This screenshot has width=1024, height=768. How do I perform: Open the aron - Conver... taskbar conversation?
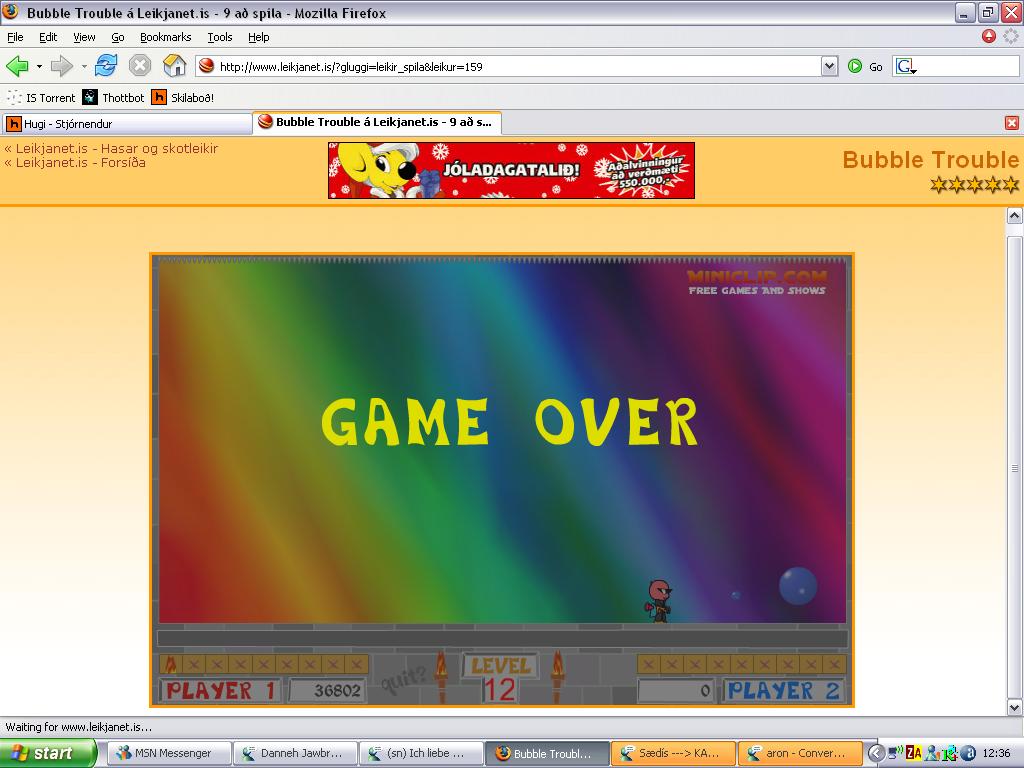click(x=800, y=753)
